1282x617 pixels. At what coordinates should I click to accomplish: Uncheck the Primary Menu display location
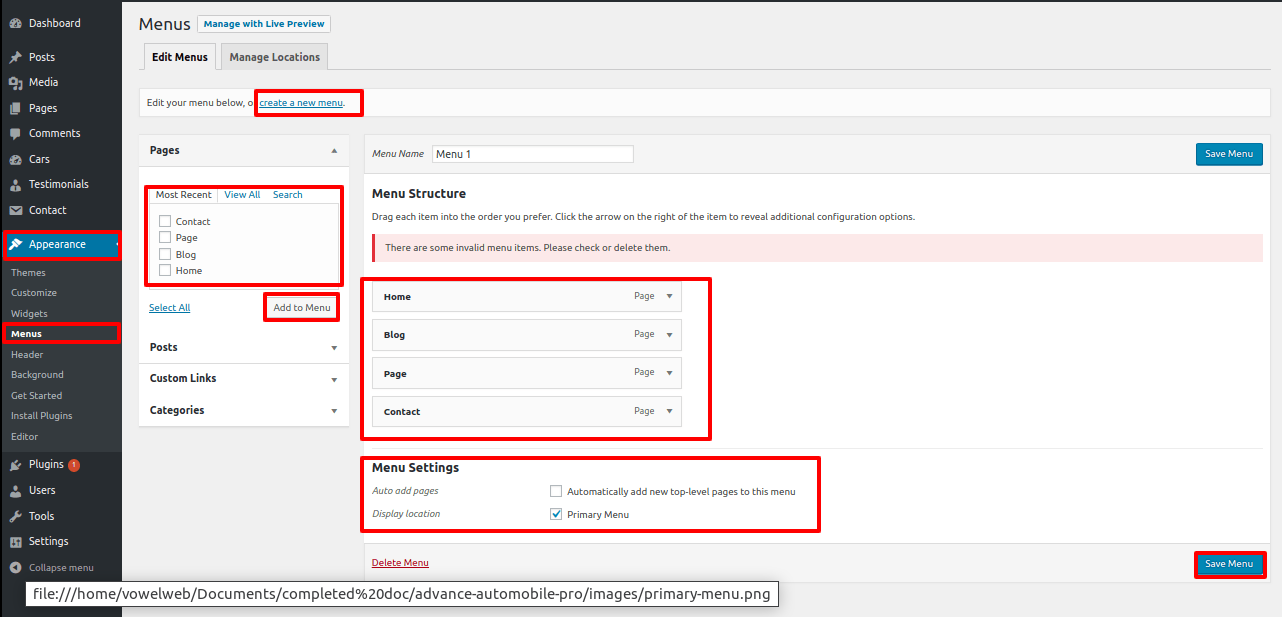coord(556,514)
